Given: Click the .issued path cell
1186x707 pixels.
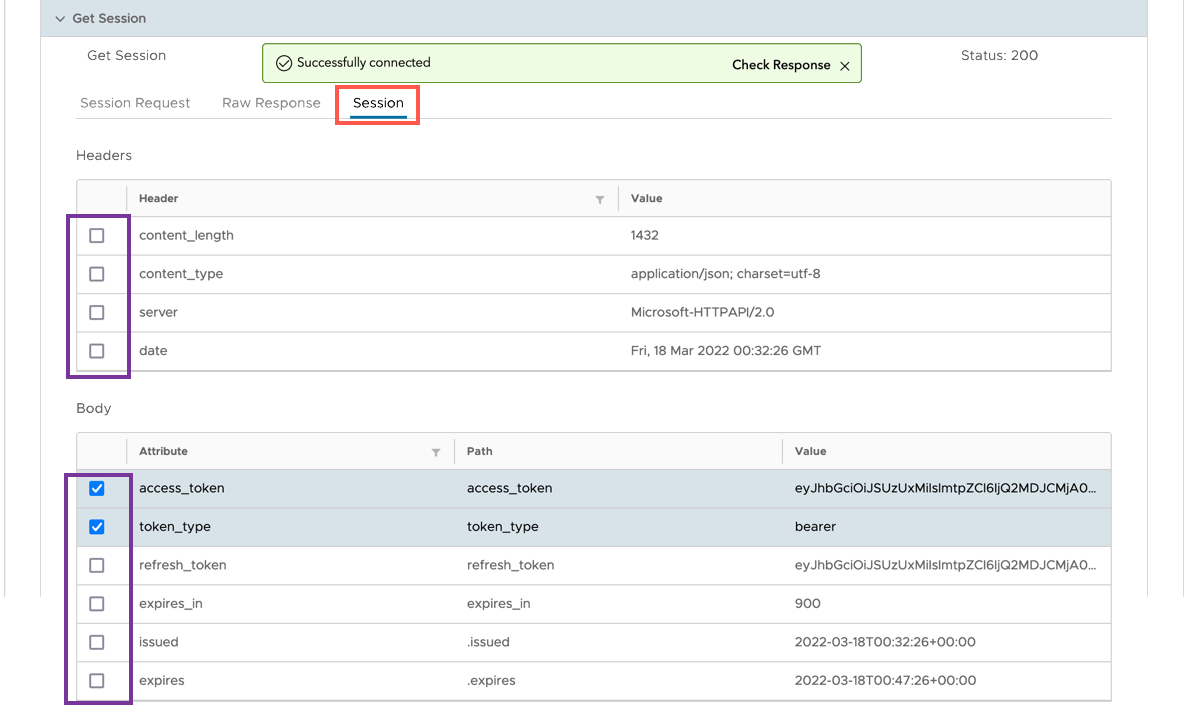Looking at the screenshot, I should [488, 642].
